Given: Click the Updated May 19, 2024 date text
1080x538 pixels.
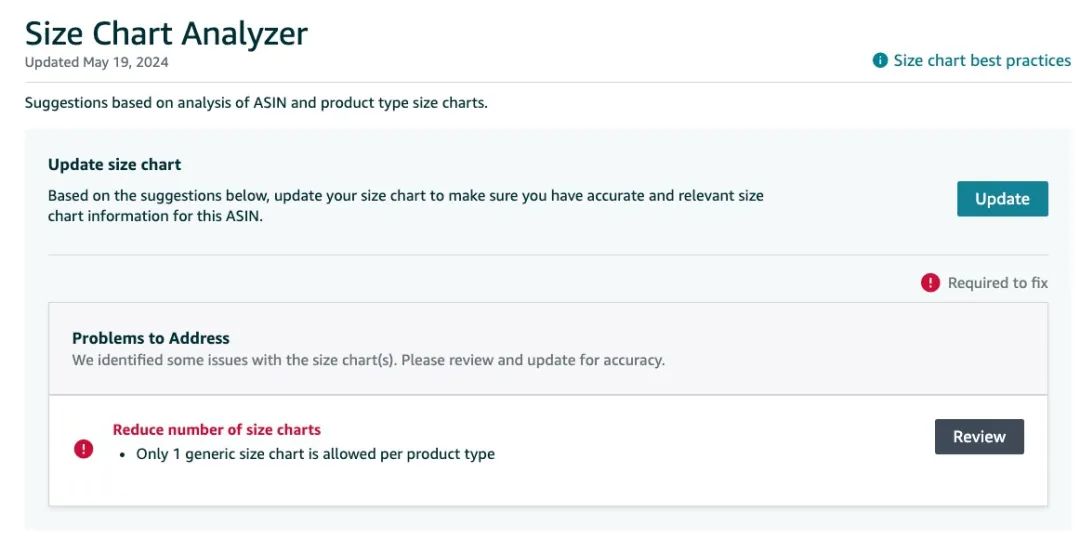Looking at the screenshot, I should click(x=97, y=62).
